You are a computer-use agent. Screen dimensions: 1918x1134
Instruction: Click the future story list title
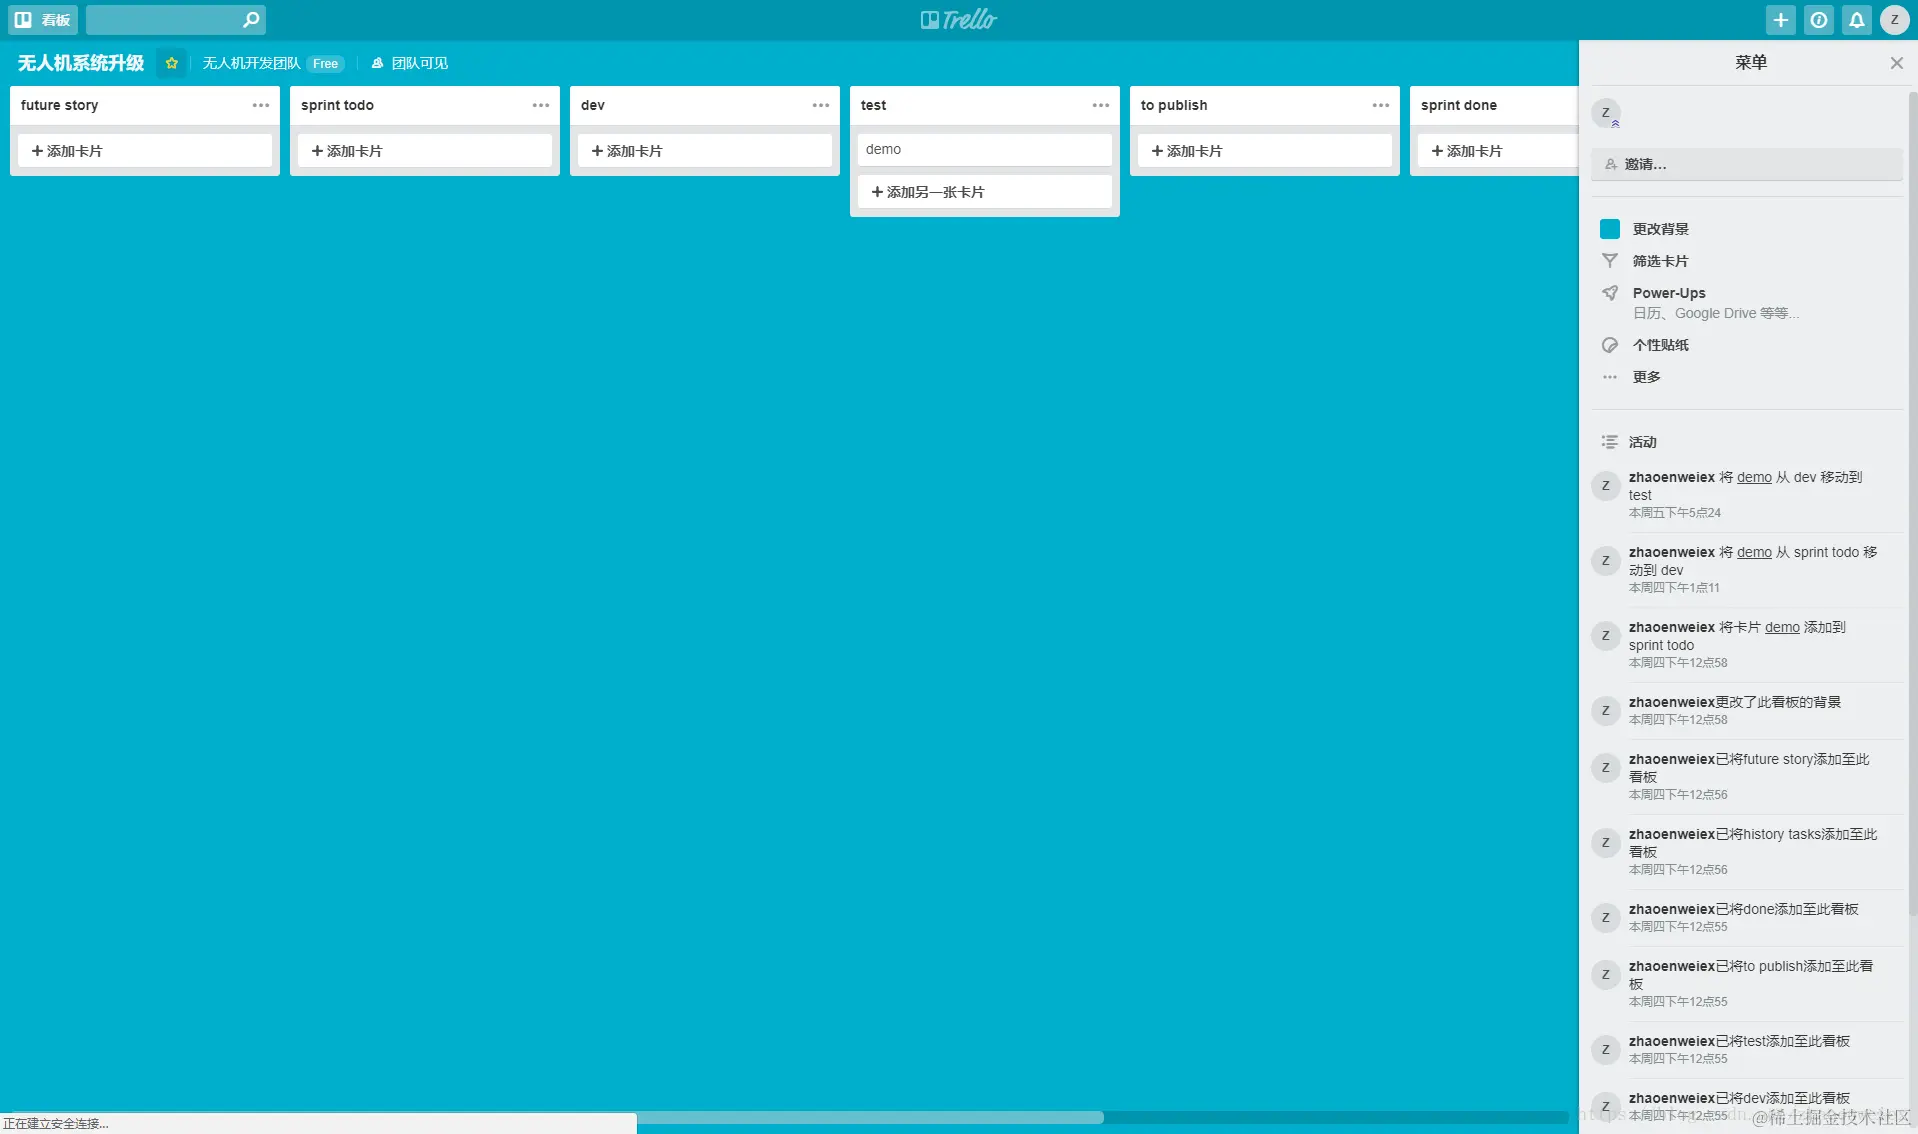click(60, 105)
